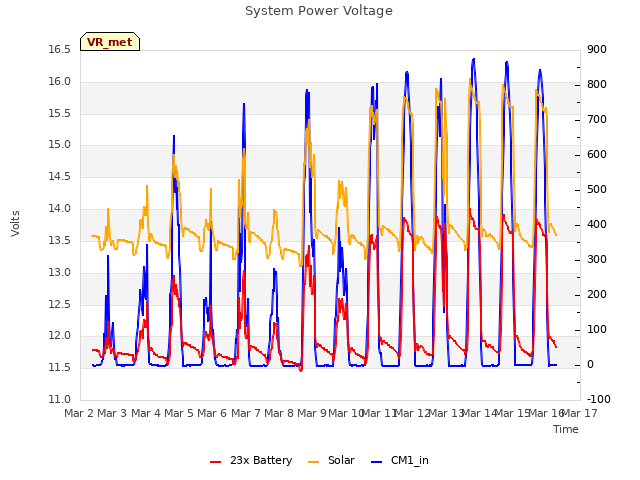Click the VR_met annotation label
The width and height of the screenshot is (640, 480).
click(x=110, y=42)
